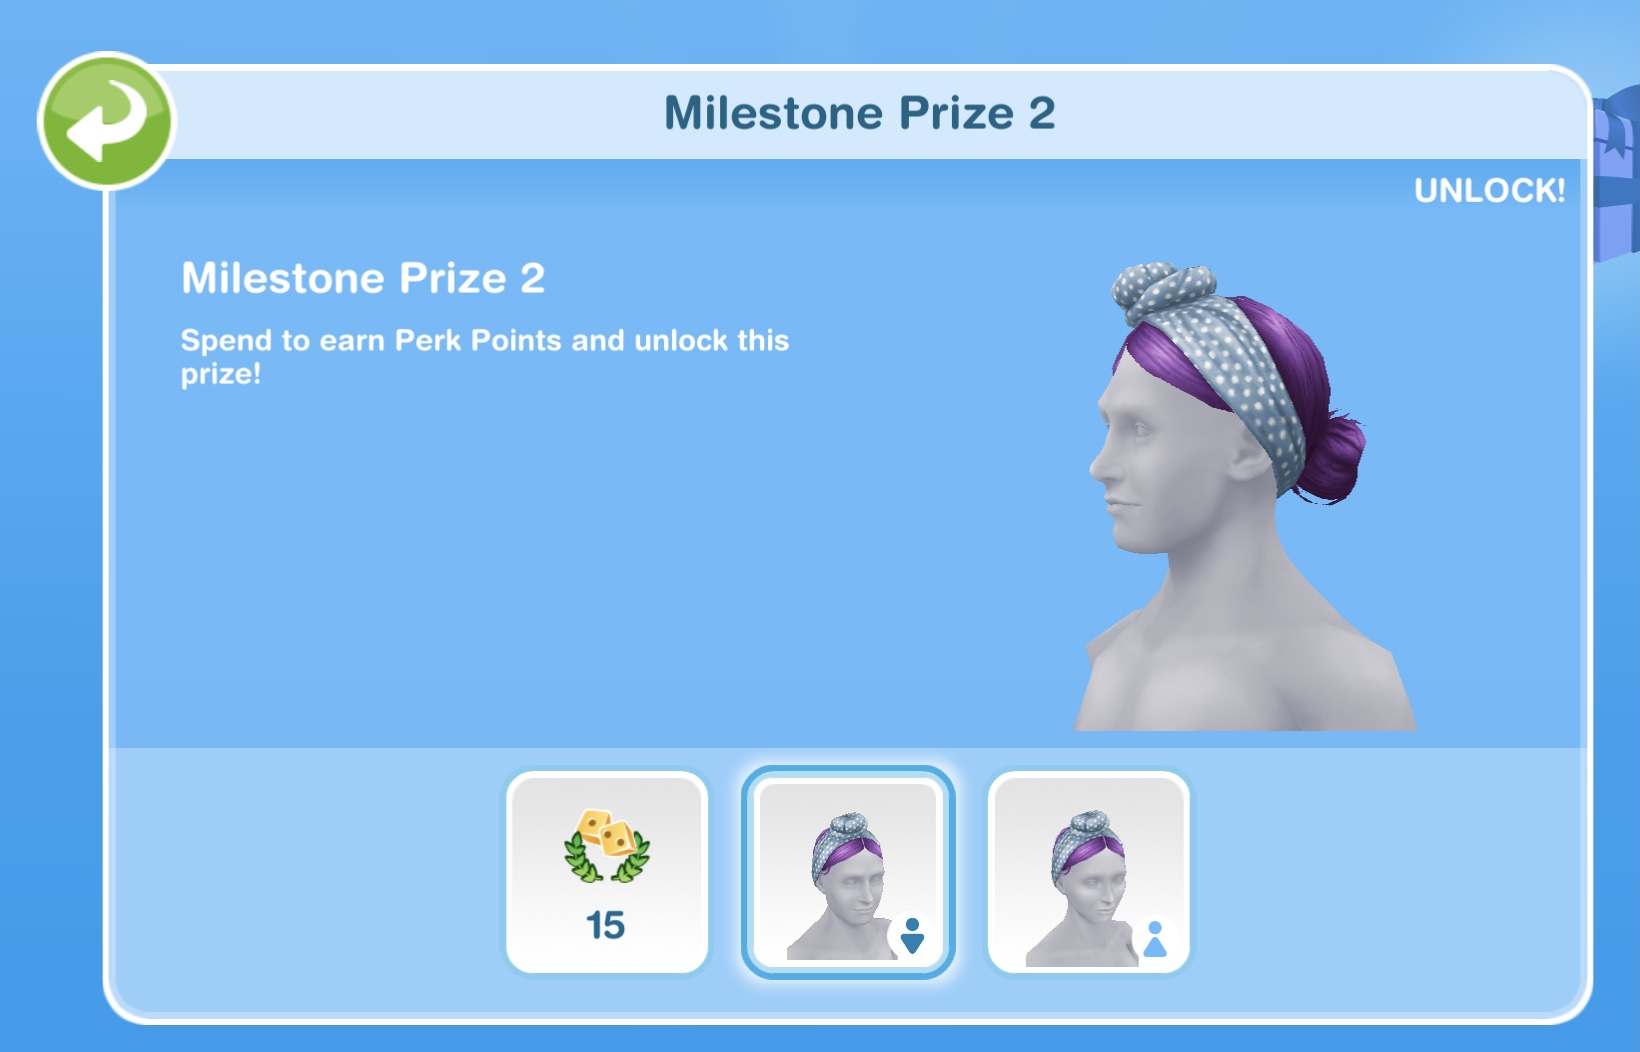
Task: Click the number 15 under the dice
Action: 605,925
